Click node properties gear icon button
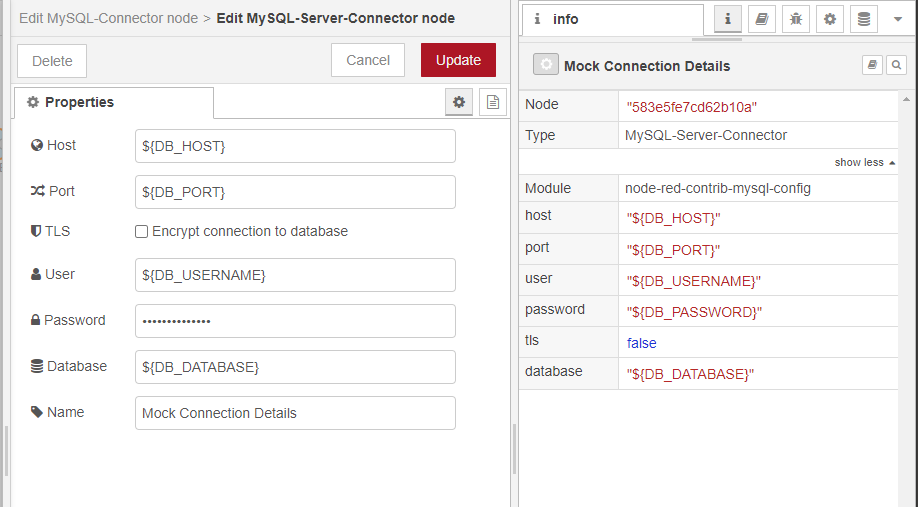918x507 pixels. click(459, 102)
